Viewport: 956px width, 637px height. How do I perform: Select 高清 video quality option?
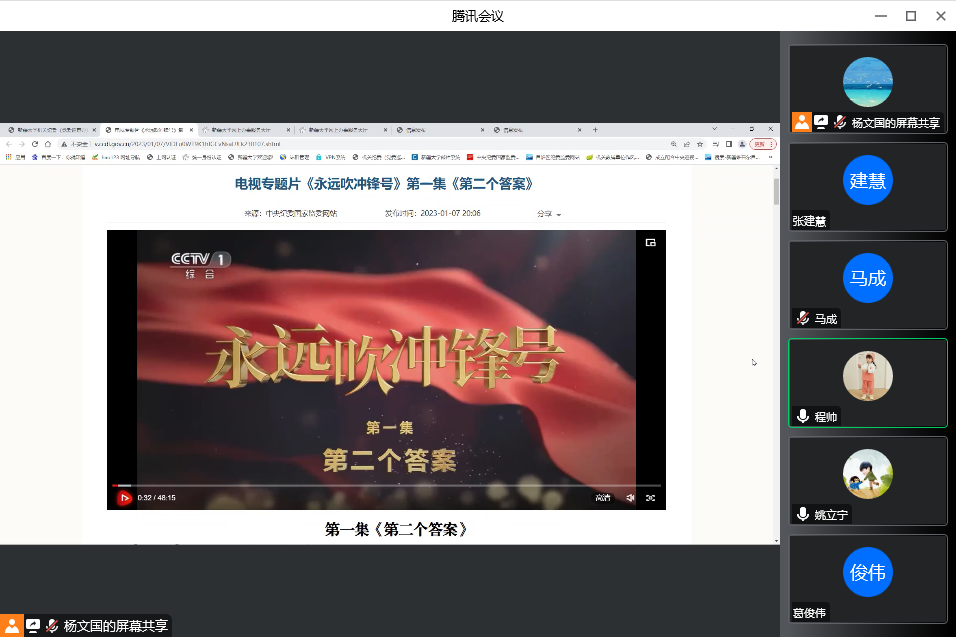[x=602, y=497]
